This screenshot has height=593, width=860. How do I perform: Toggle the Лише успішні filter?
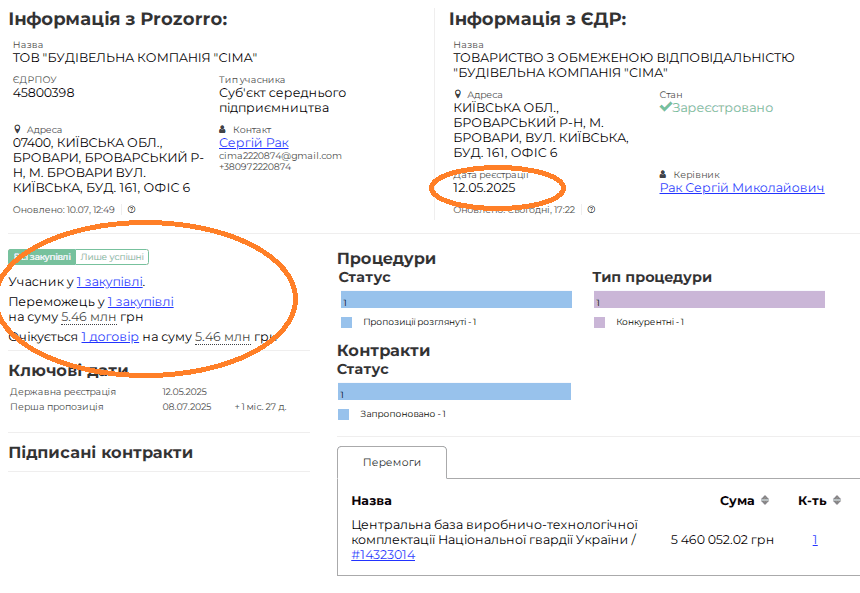click(112, 257)
